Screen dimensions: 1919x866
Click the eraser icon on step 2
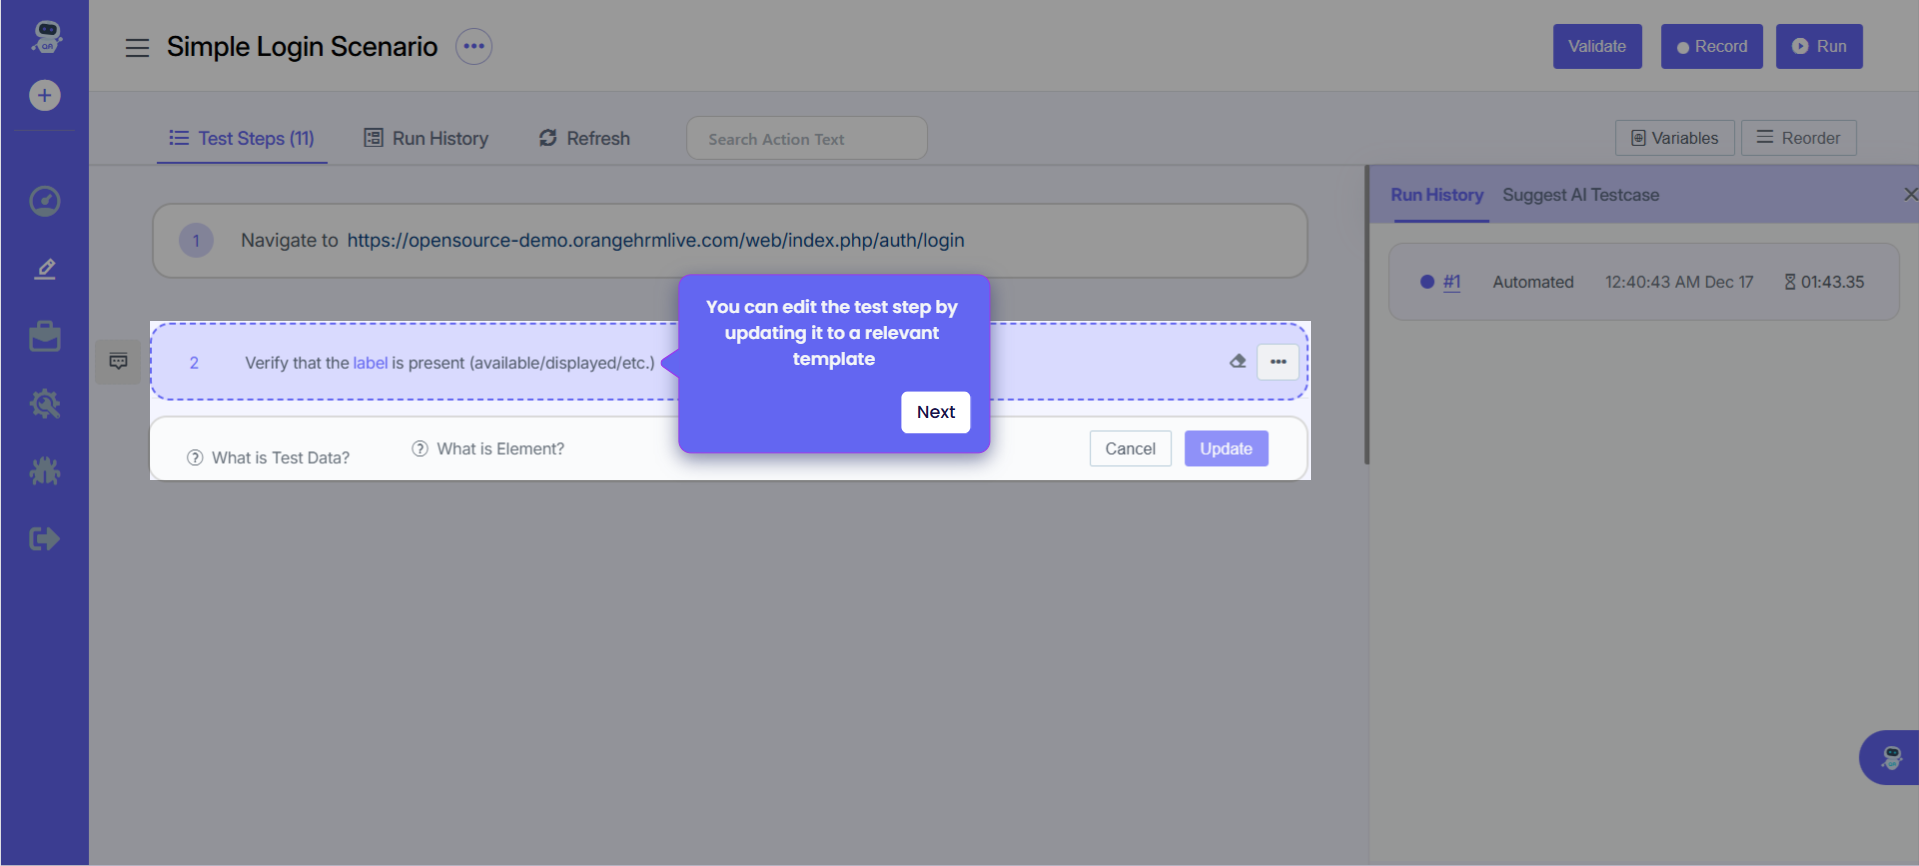(x=1237, y=362)
